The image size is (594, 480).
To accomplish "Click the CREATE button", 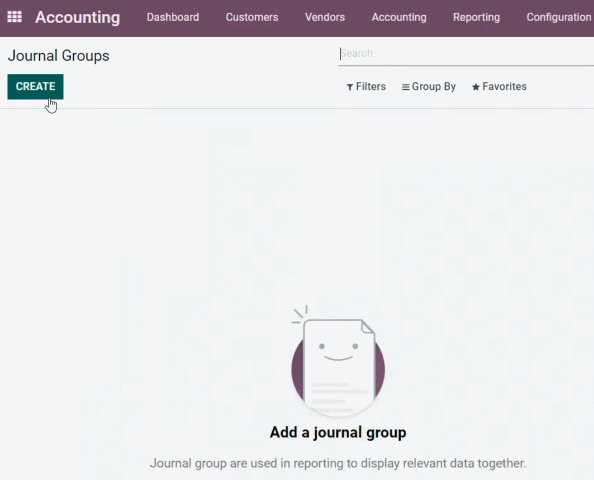I will 35,87.
